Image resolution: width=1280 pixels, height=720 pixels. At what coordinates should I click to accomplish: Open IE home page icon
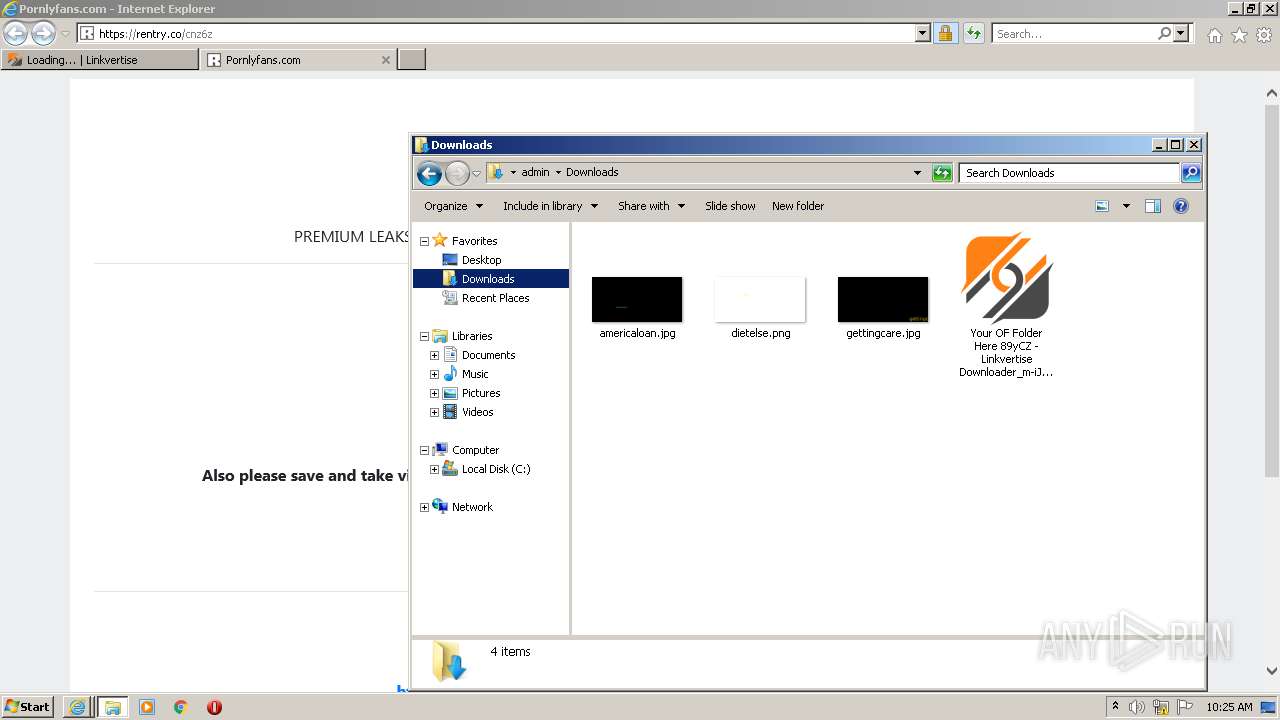pos(1214,35)
